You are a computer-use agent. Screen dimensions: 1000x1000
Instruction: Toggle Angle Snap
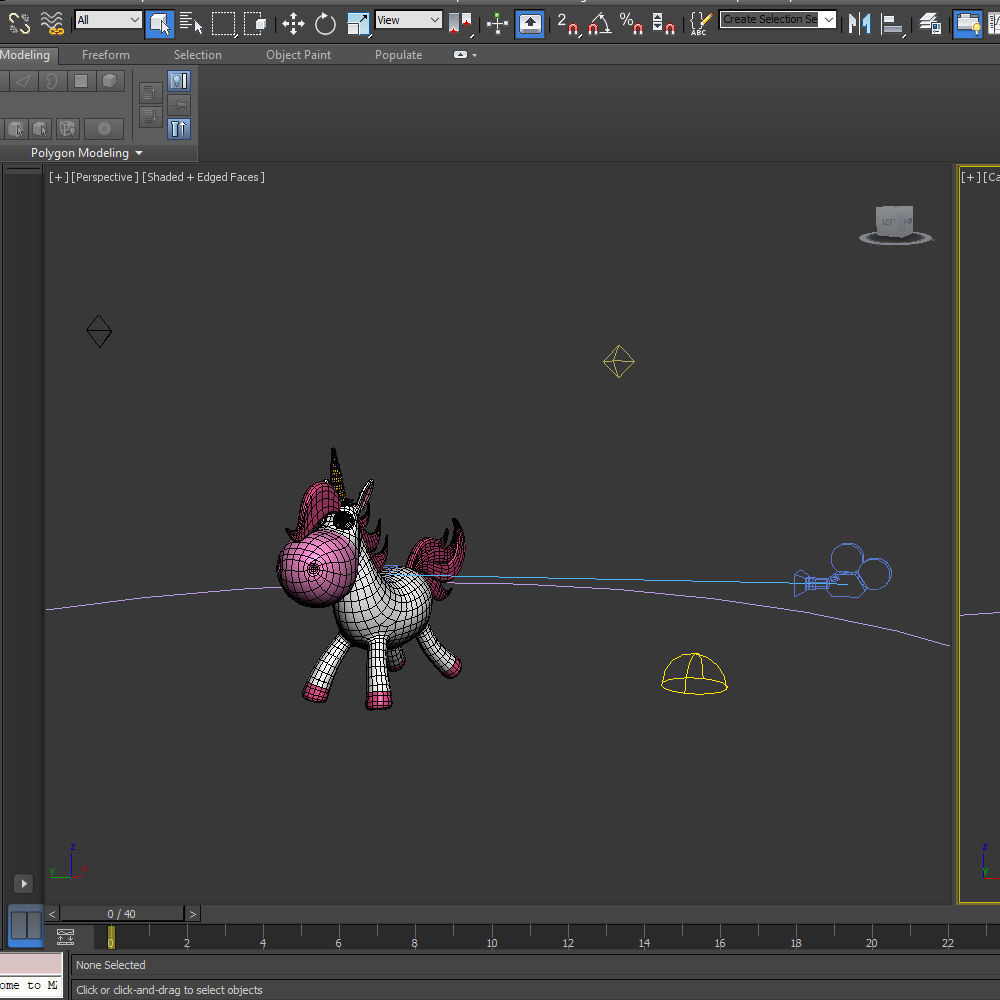point(599,24)
